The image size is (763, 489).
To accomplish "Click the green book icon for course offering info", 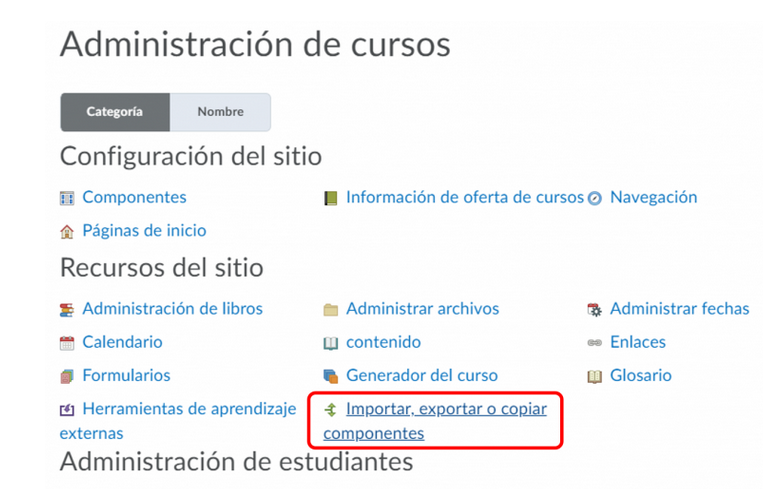I will pos(331,198).
